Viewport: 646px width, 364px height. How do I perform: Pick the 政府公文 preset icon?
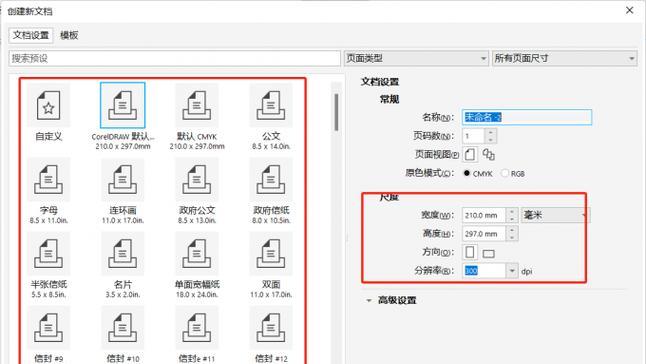197,180
